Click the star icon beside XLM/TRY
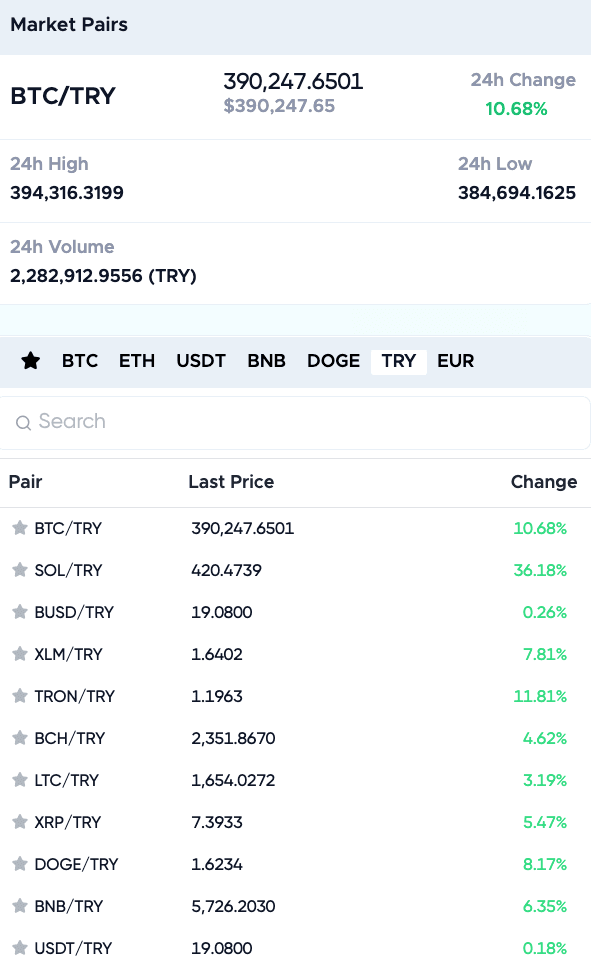The width and height of the screenshot is (591, 958). [x=20, y=654]
